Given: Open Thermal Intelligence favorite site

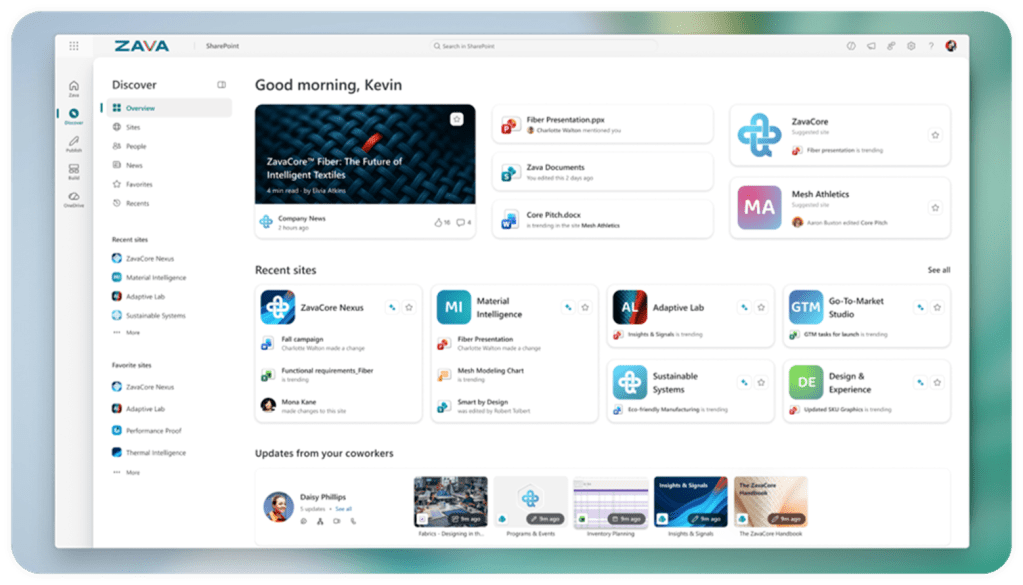Looking at the screenshot, I should point(155,453).
